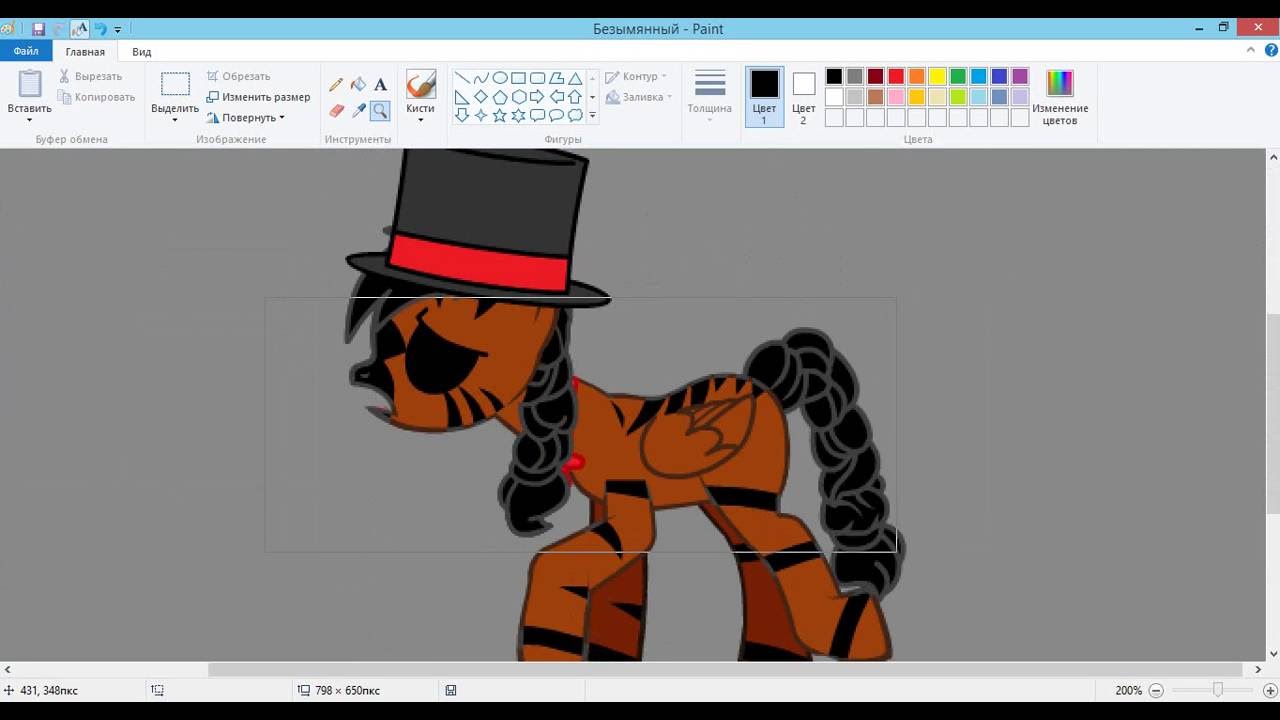The width and height of the screenshot is (1280, 720).
Task: Open the Контур outline dropdown
Action: 636,76
